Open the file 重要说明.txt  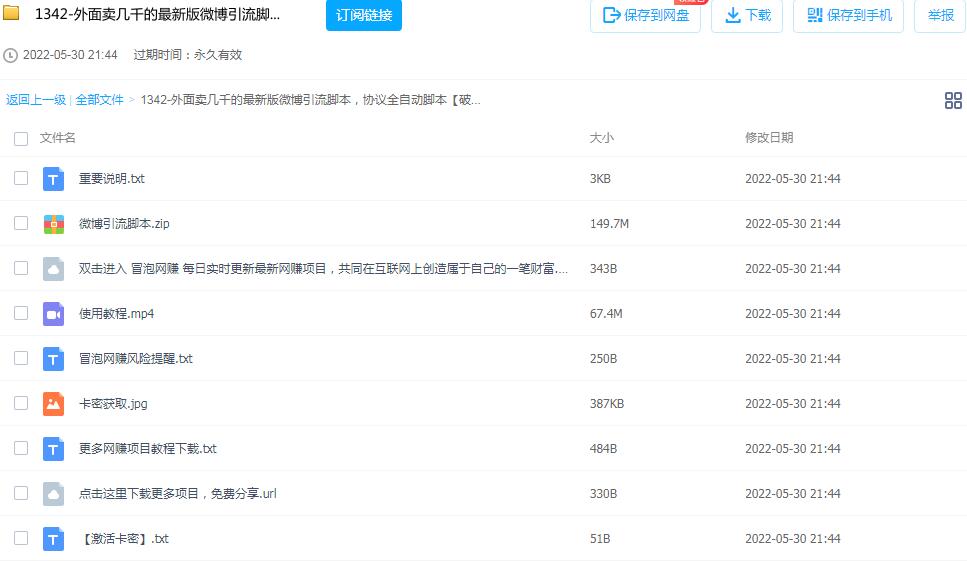(x=112, y=179)
